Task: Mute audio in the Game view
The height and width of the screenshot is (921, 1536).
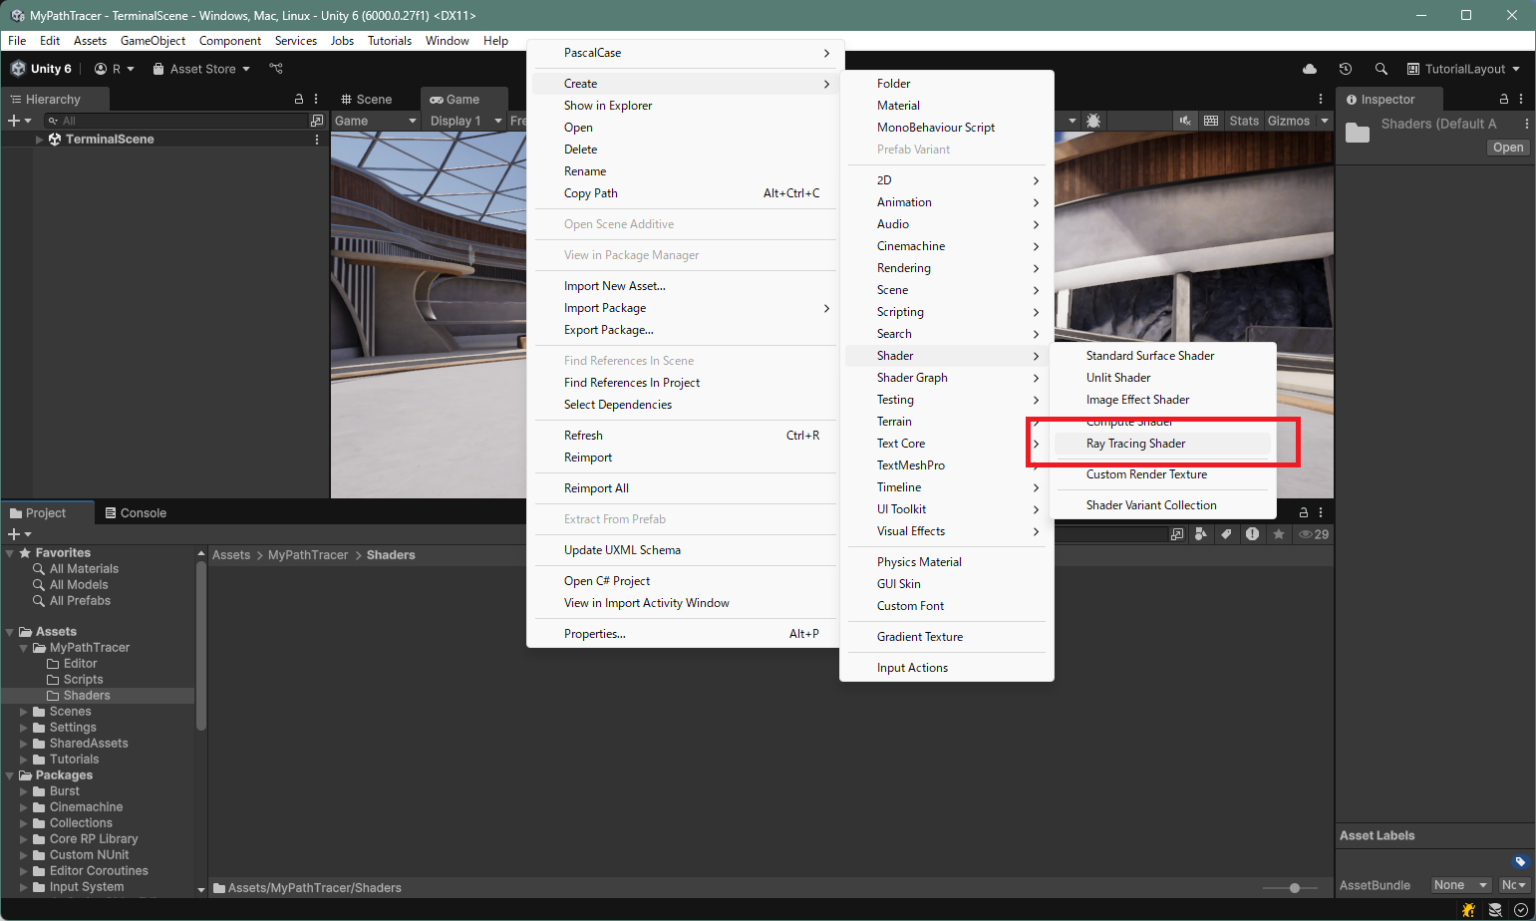Action: 1186,120
